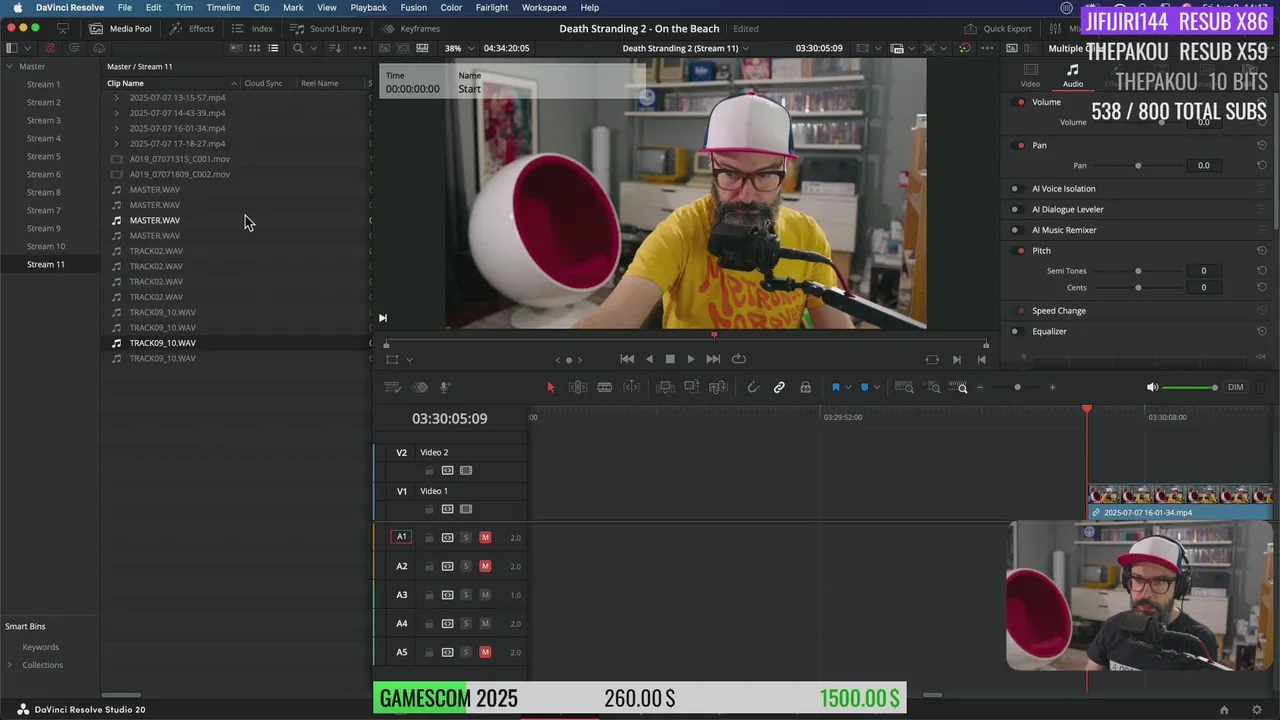Unmute audio track A2
This screenshot has height=720, width=1280.
(x=485, y=567)
